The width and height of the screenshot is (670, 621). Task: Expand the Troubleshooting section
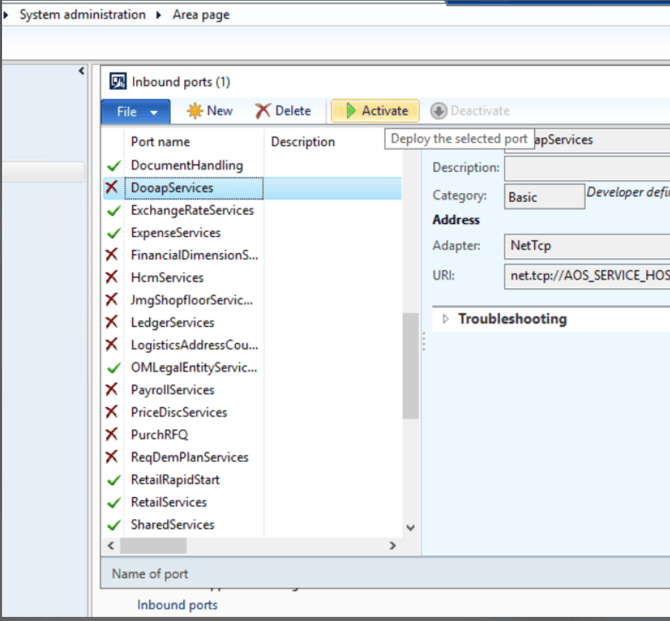point(446,319)
